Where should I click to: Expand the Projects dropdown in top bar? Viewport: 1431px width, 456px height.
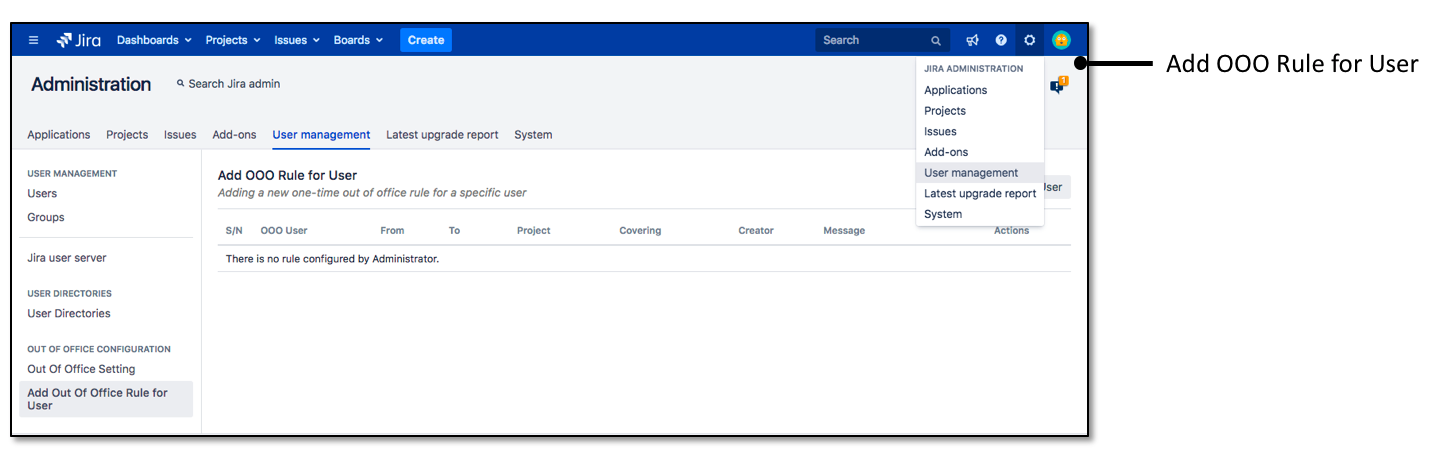tap(232, 40)
